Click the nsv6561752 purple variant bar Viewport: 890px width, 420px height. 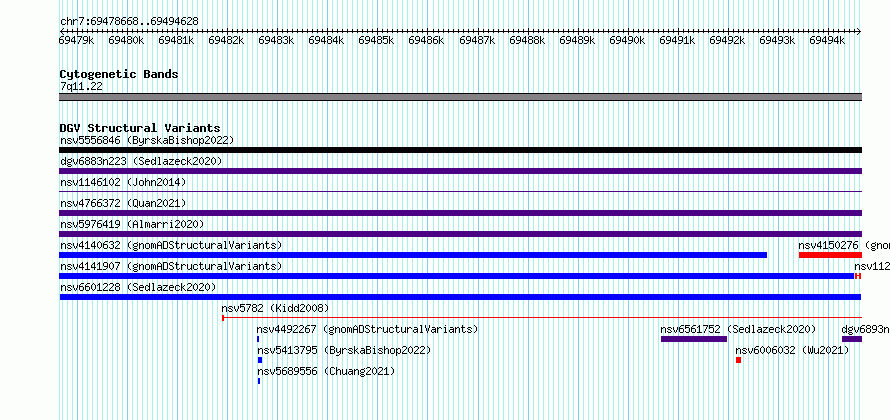click(x=694, y=339)
